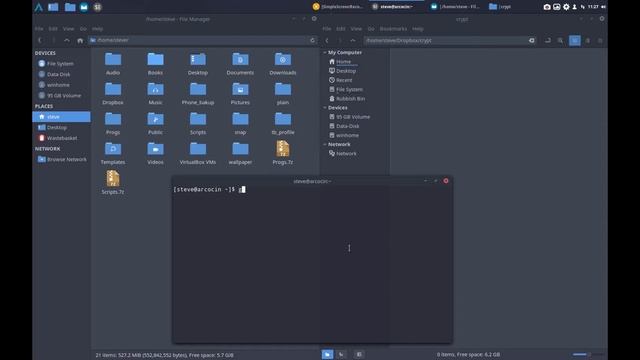Select the Scripts.7z archive
The image size is (640, 360).
[113, 182]
